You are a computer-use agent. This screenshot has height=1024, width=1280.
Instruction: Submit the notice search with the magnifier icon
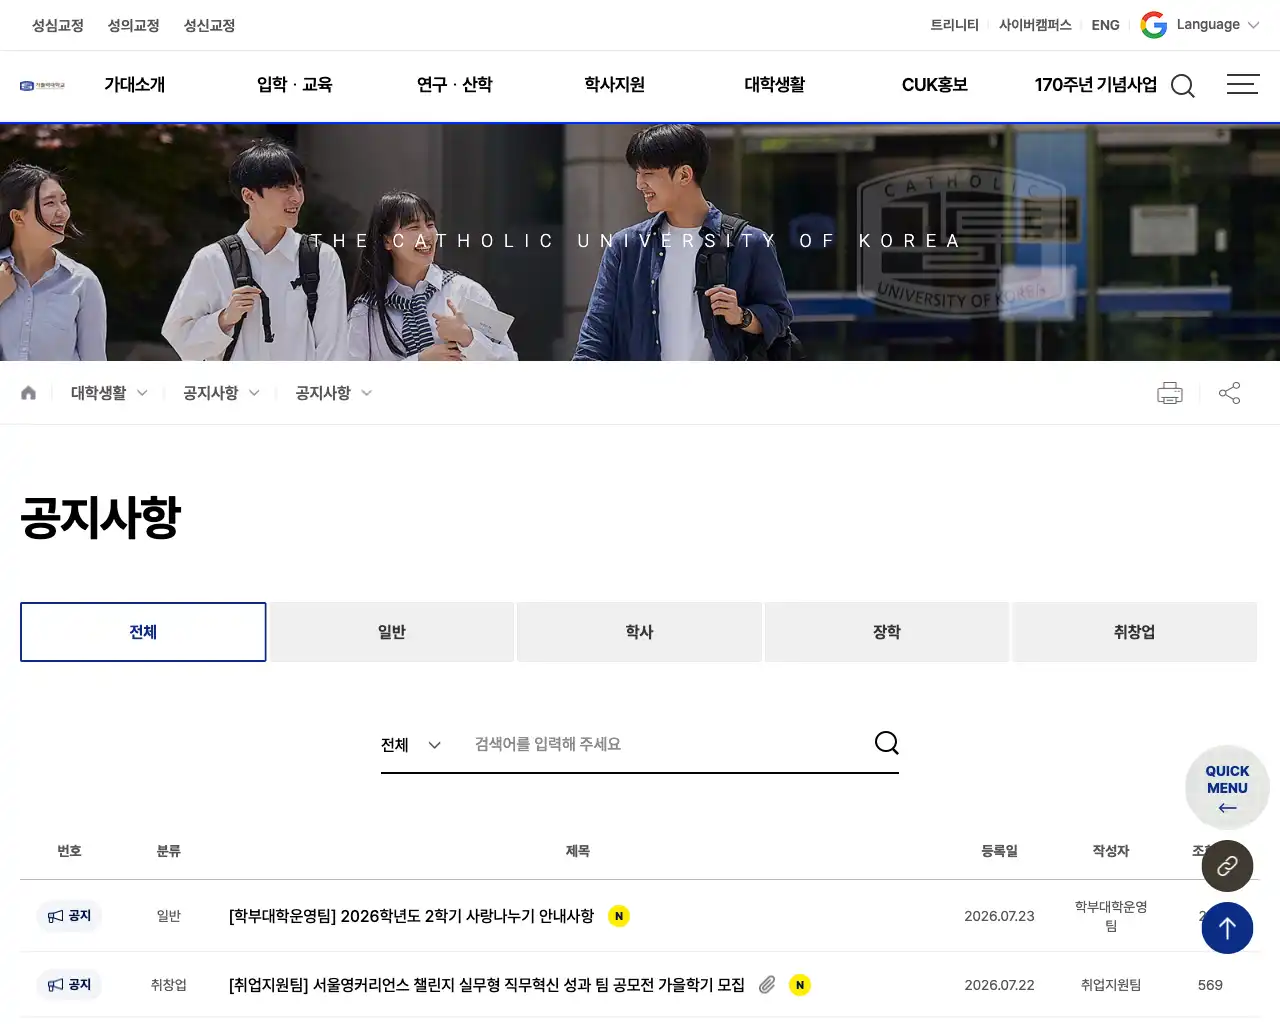(x=887, y=743)
